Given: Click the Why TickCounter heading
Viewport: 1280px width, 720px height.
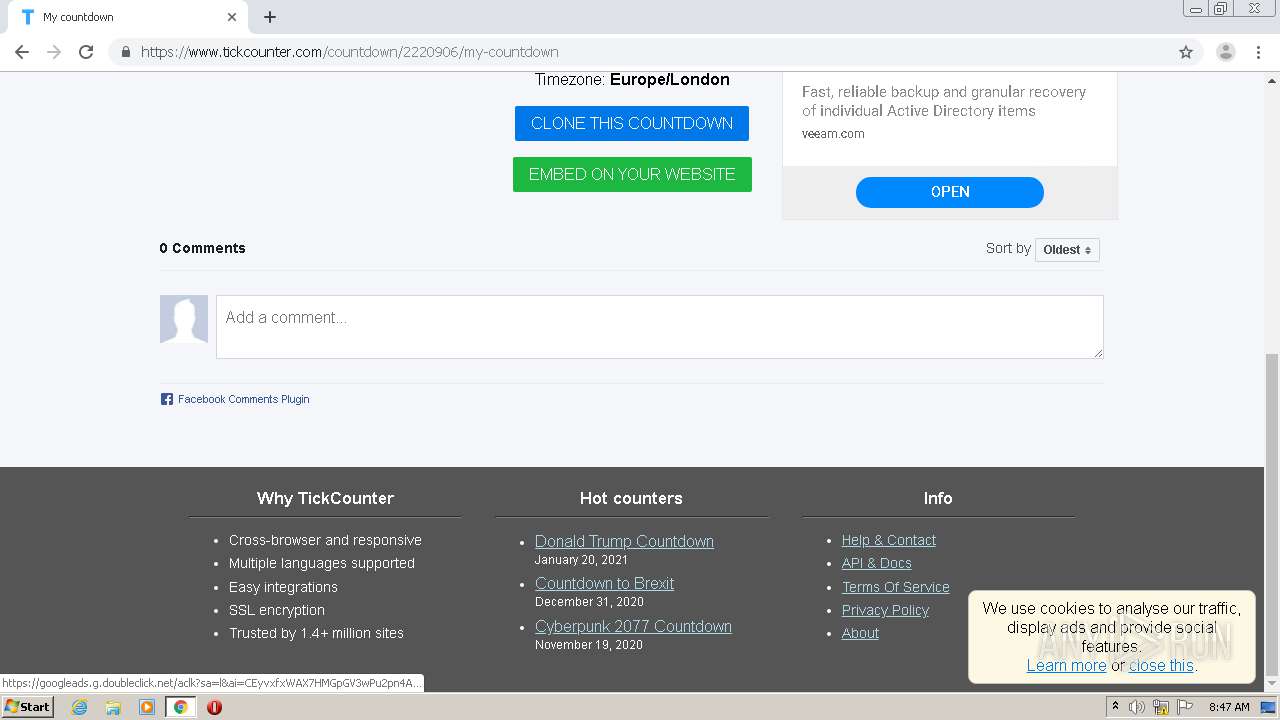Looking at the screenshot, I should coord(325,498).
